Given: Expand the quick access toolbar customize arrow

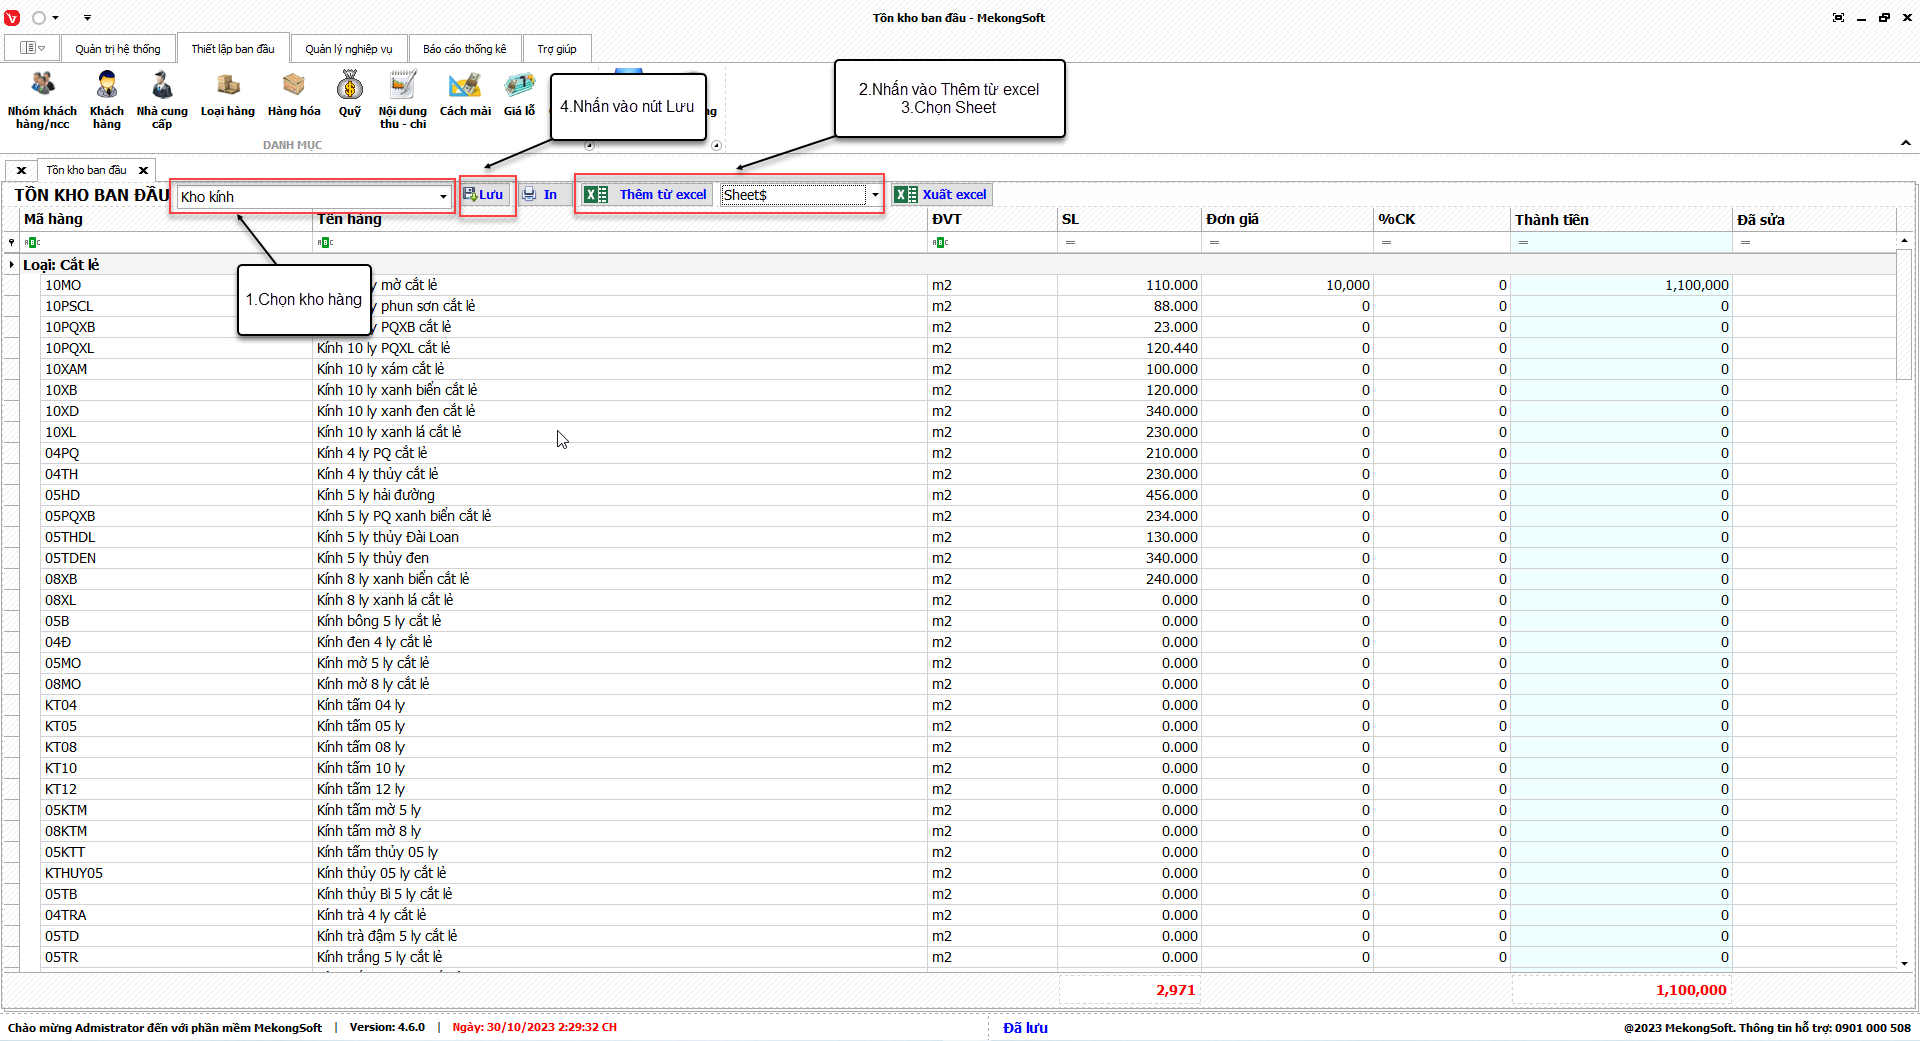Looking at the screenshot, I should click(x=87, y=18).
